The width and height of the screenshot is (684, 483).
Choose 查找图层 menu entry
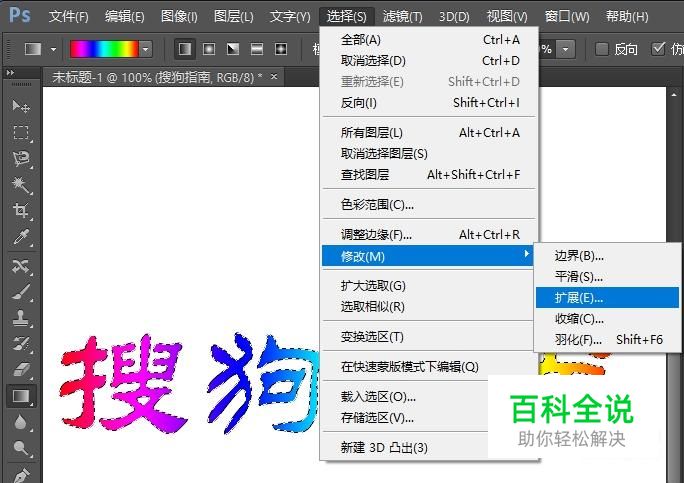coord(429,175)
